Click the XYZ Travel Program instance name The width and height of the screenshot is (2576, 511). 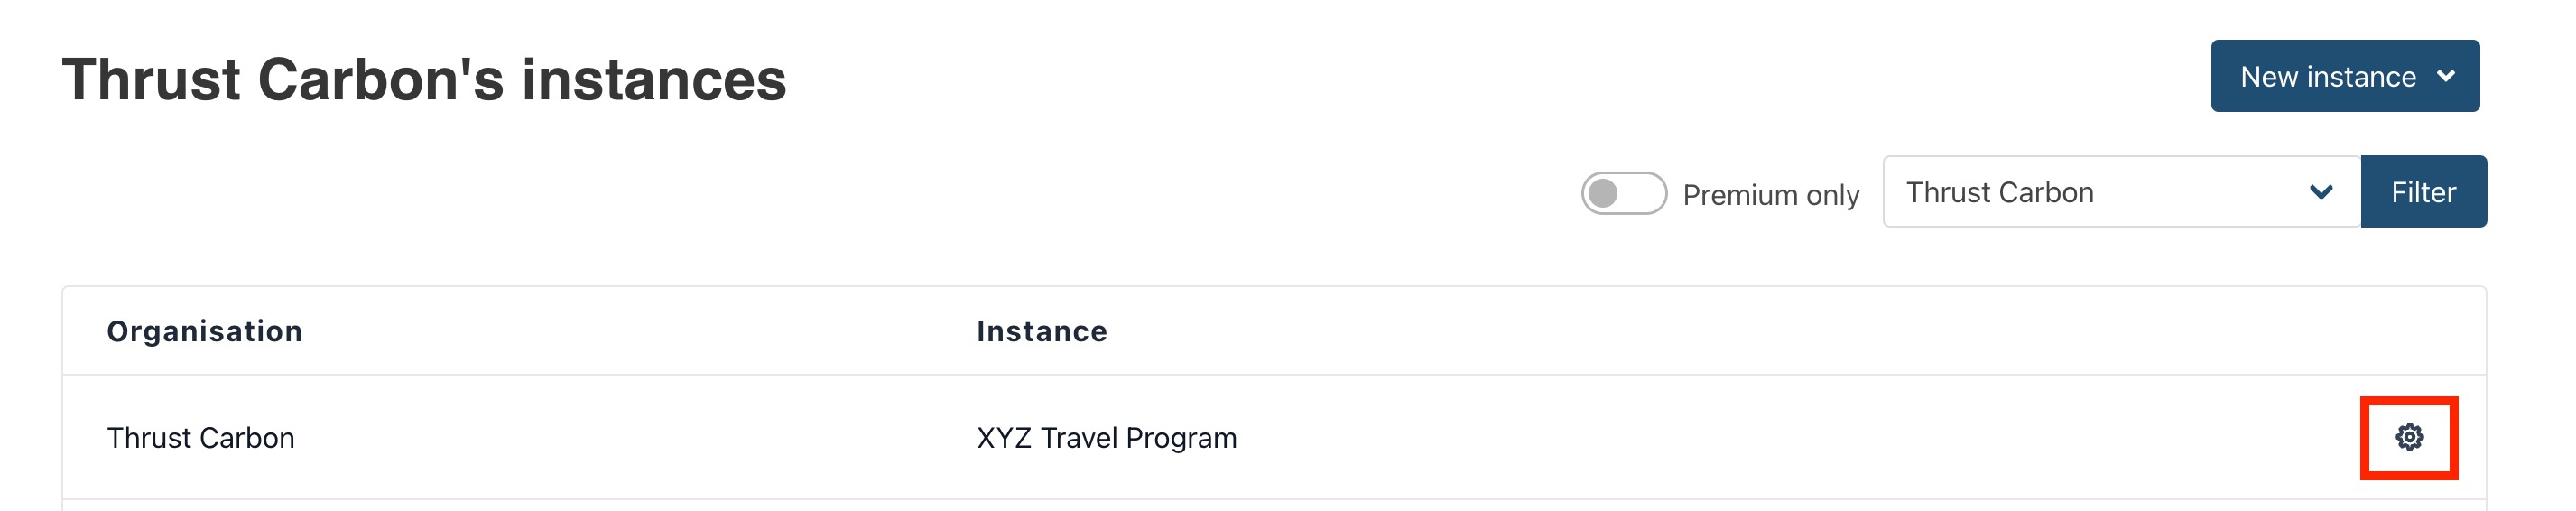1106,438
